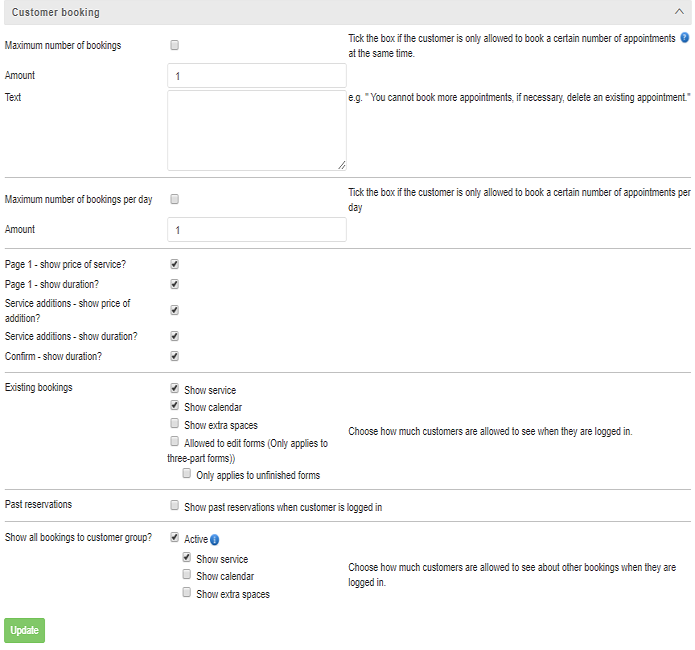Screen dimensions: 695x650
Task: Uncheck Page 1 show duration
Action: (175, 284)
